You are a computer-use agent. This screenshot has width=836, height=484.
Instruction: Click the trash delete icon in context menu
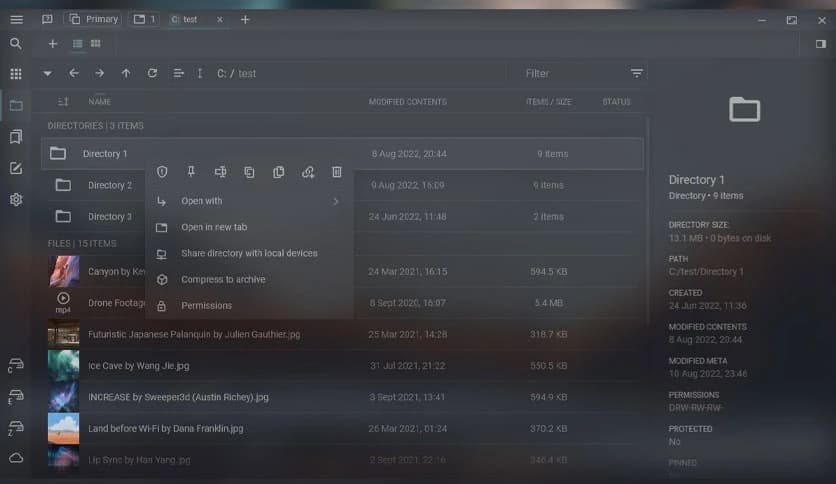(x=336, y=172)
